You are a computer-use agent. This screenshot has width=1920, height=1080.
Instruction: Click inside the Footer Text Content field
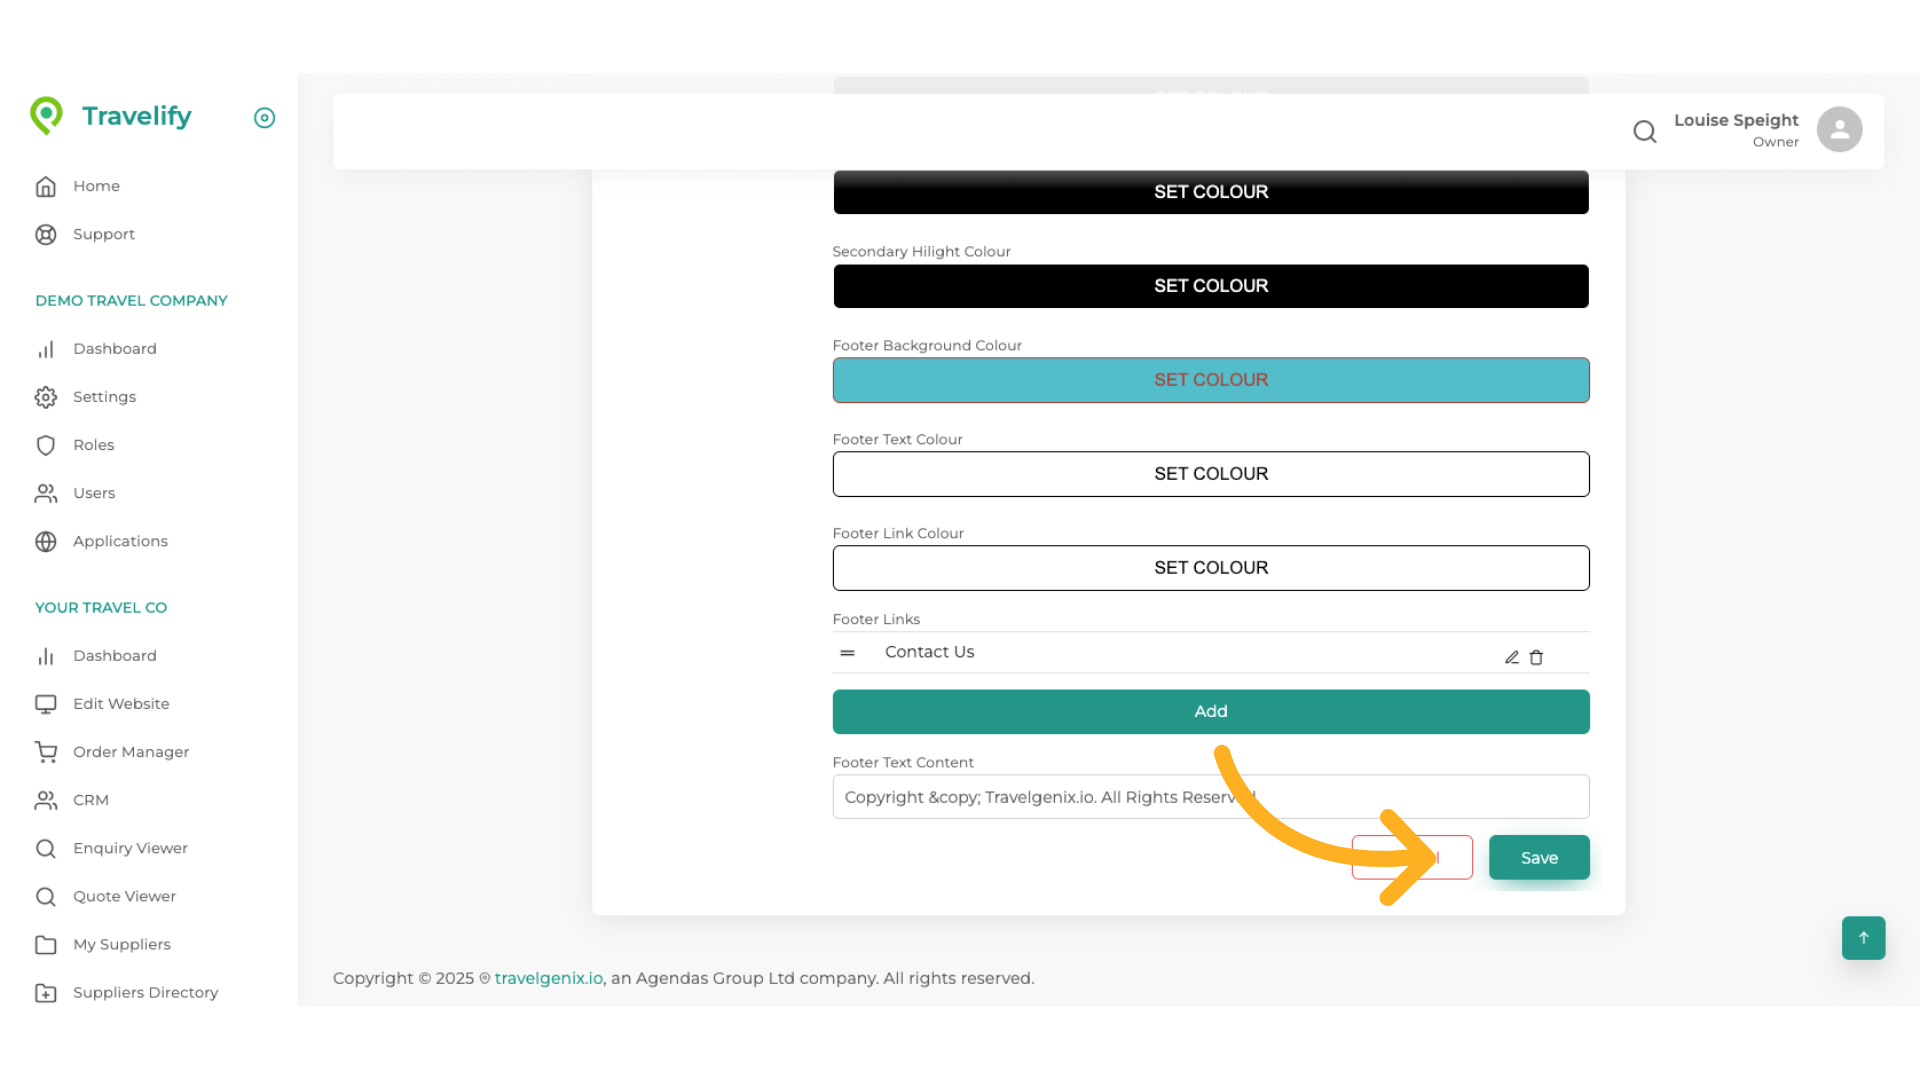[1210, 797]
